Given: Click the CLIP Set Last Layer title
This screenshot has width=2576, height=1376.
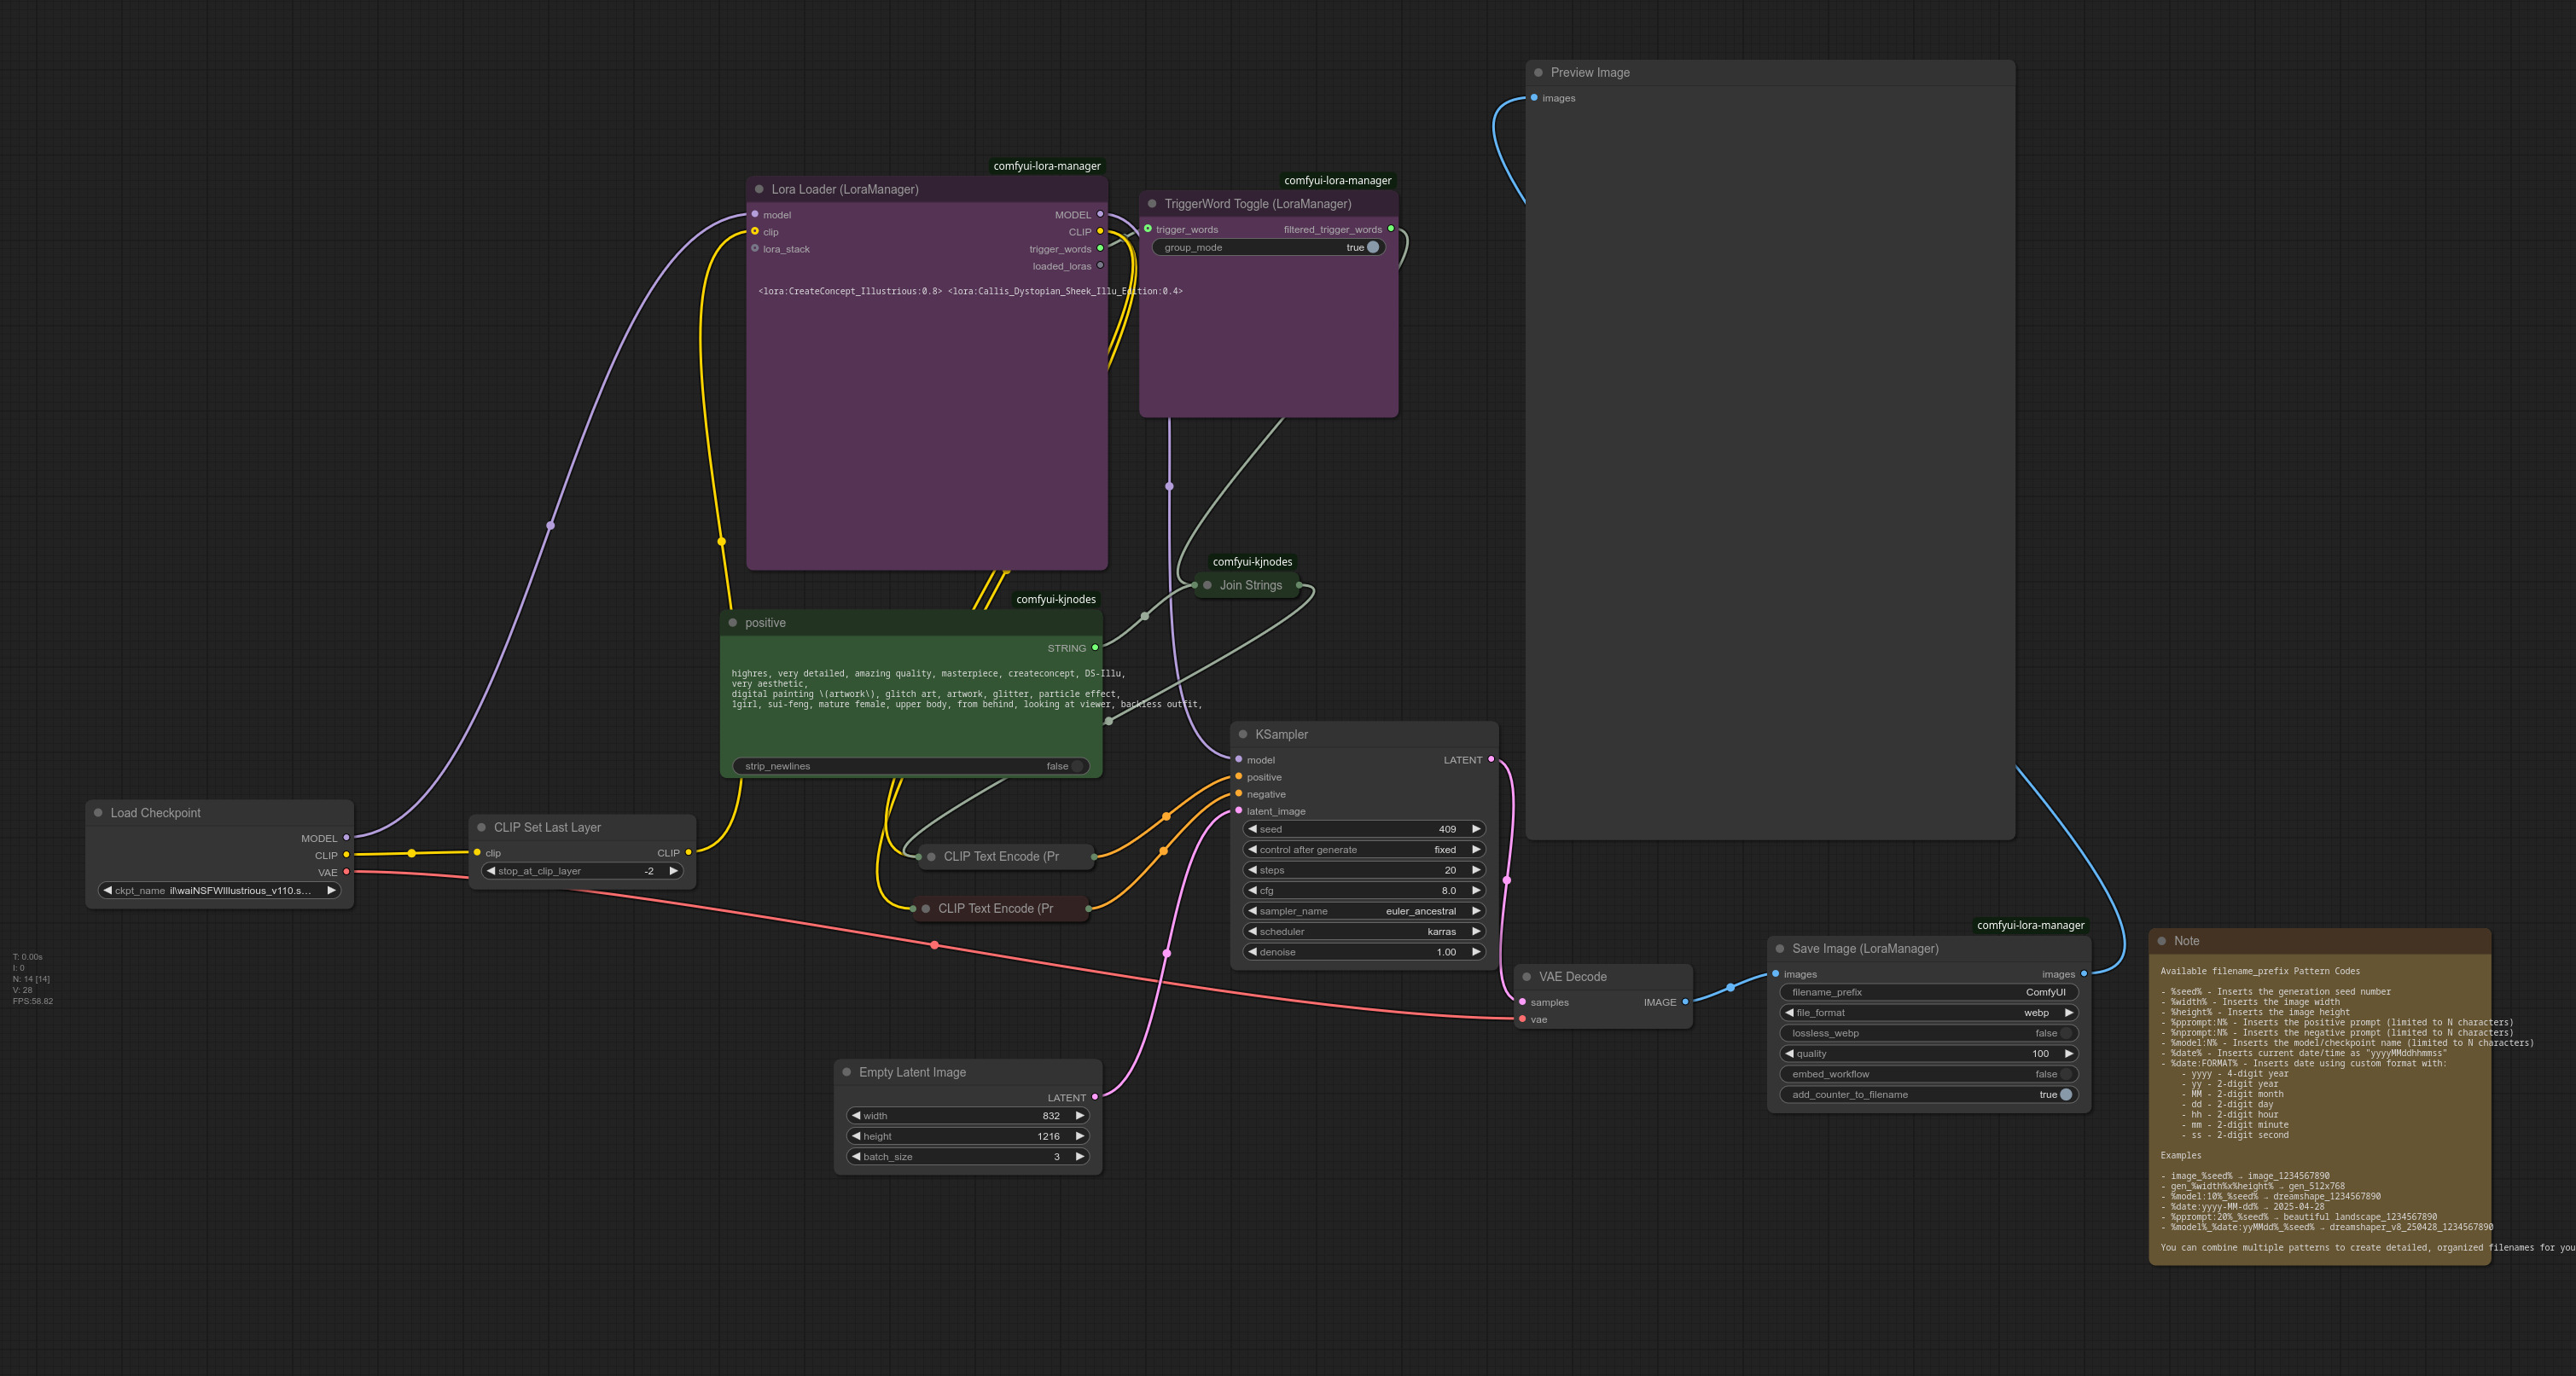Looking at the screenshot, I should [547, 827].
